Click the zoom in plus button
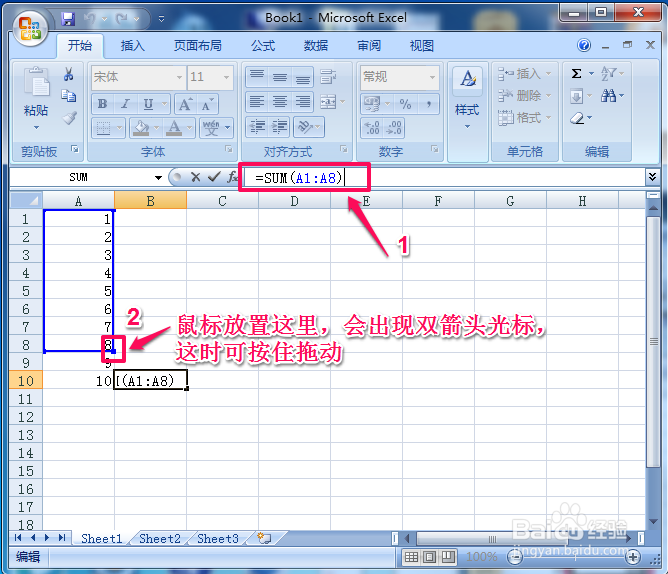This screenshot has height=574, width=668. 633,557
